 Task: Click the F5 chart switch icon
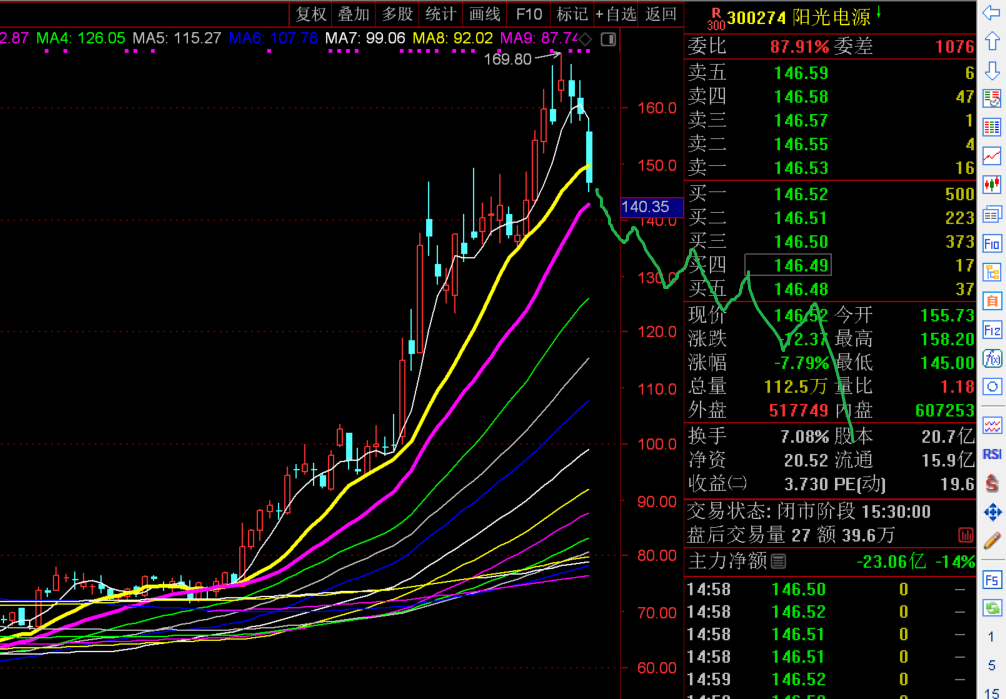[992, 580]
